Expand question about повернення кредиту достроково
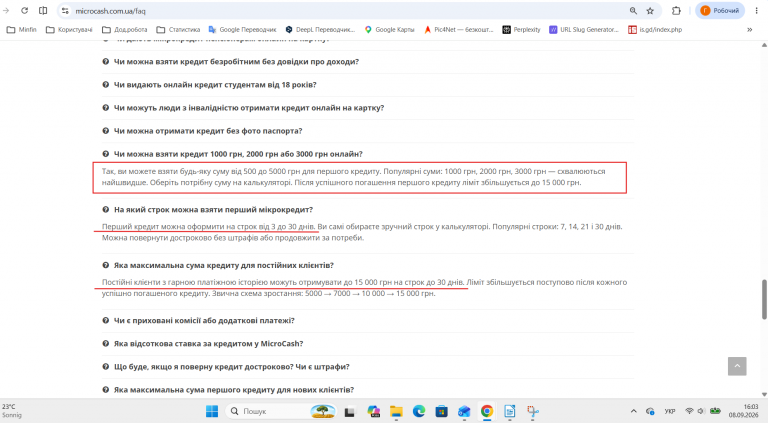The width and height of the screenshot is (768, 423). pos(231,367)
